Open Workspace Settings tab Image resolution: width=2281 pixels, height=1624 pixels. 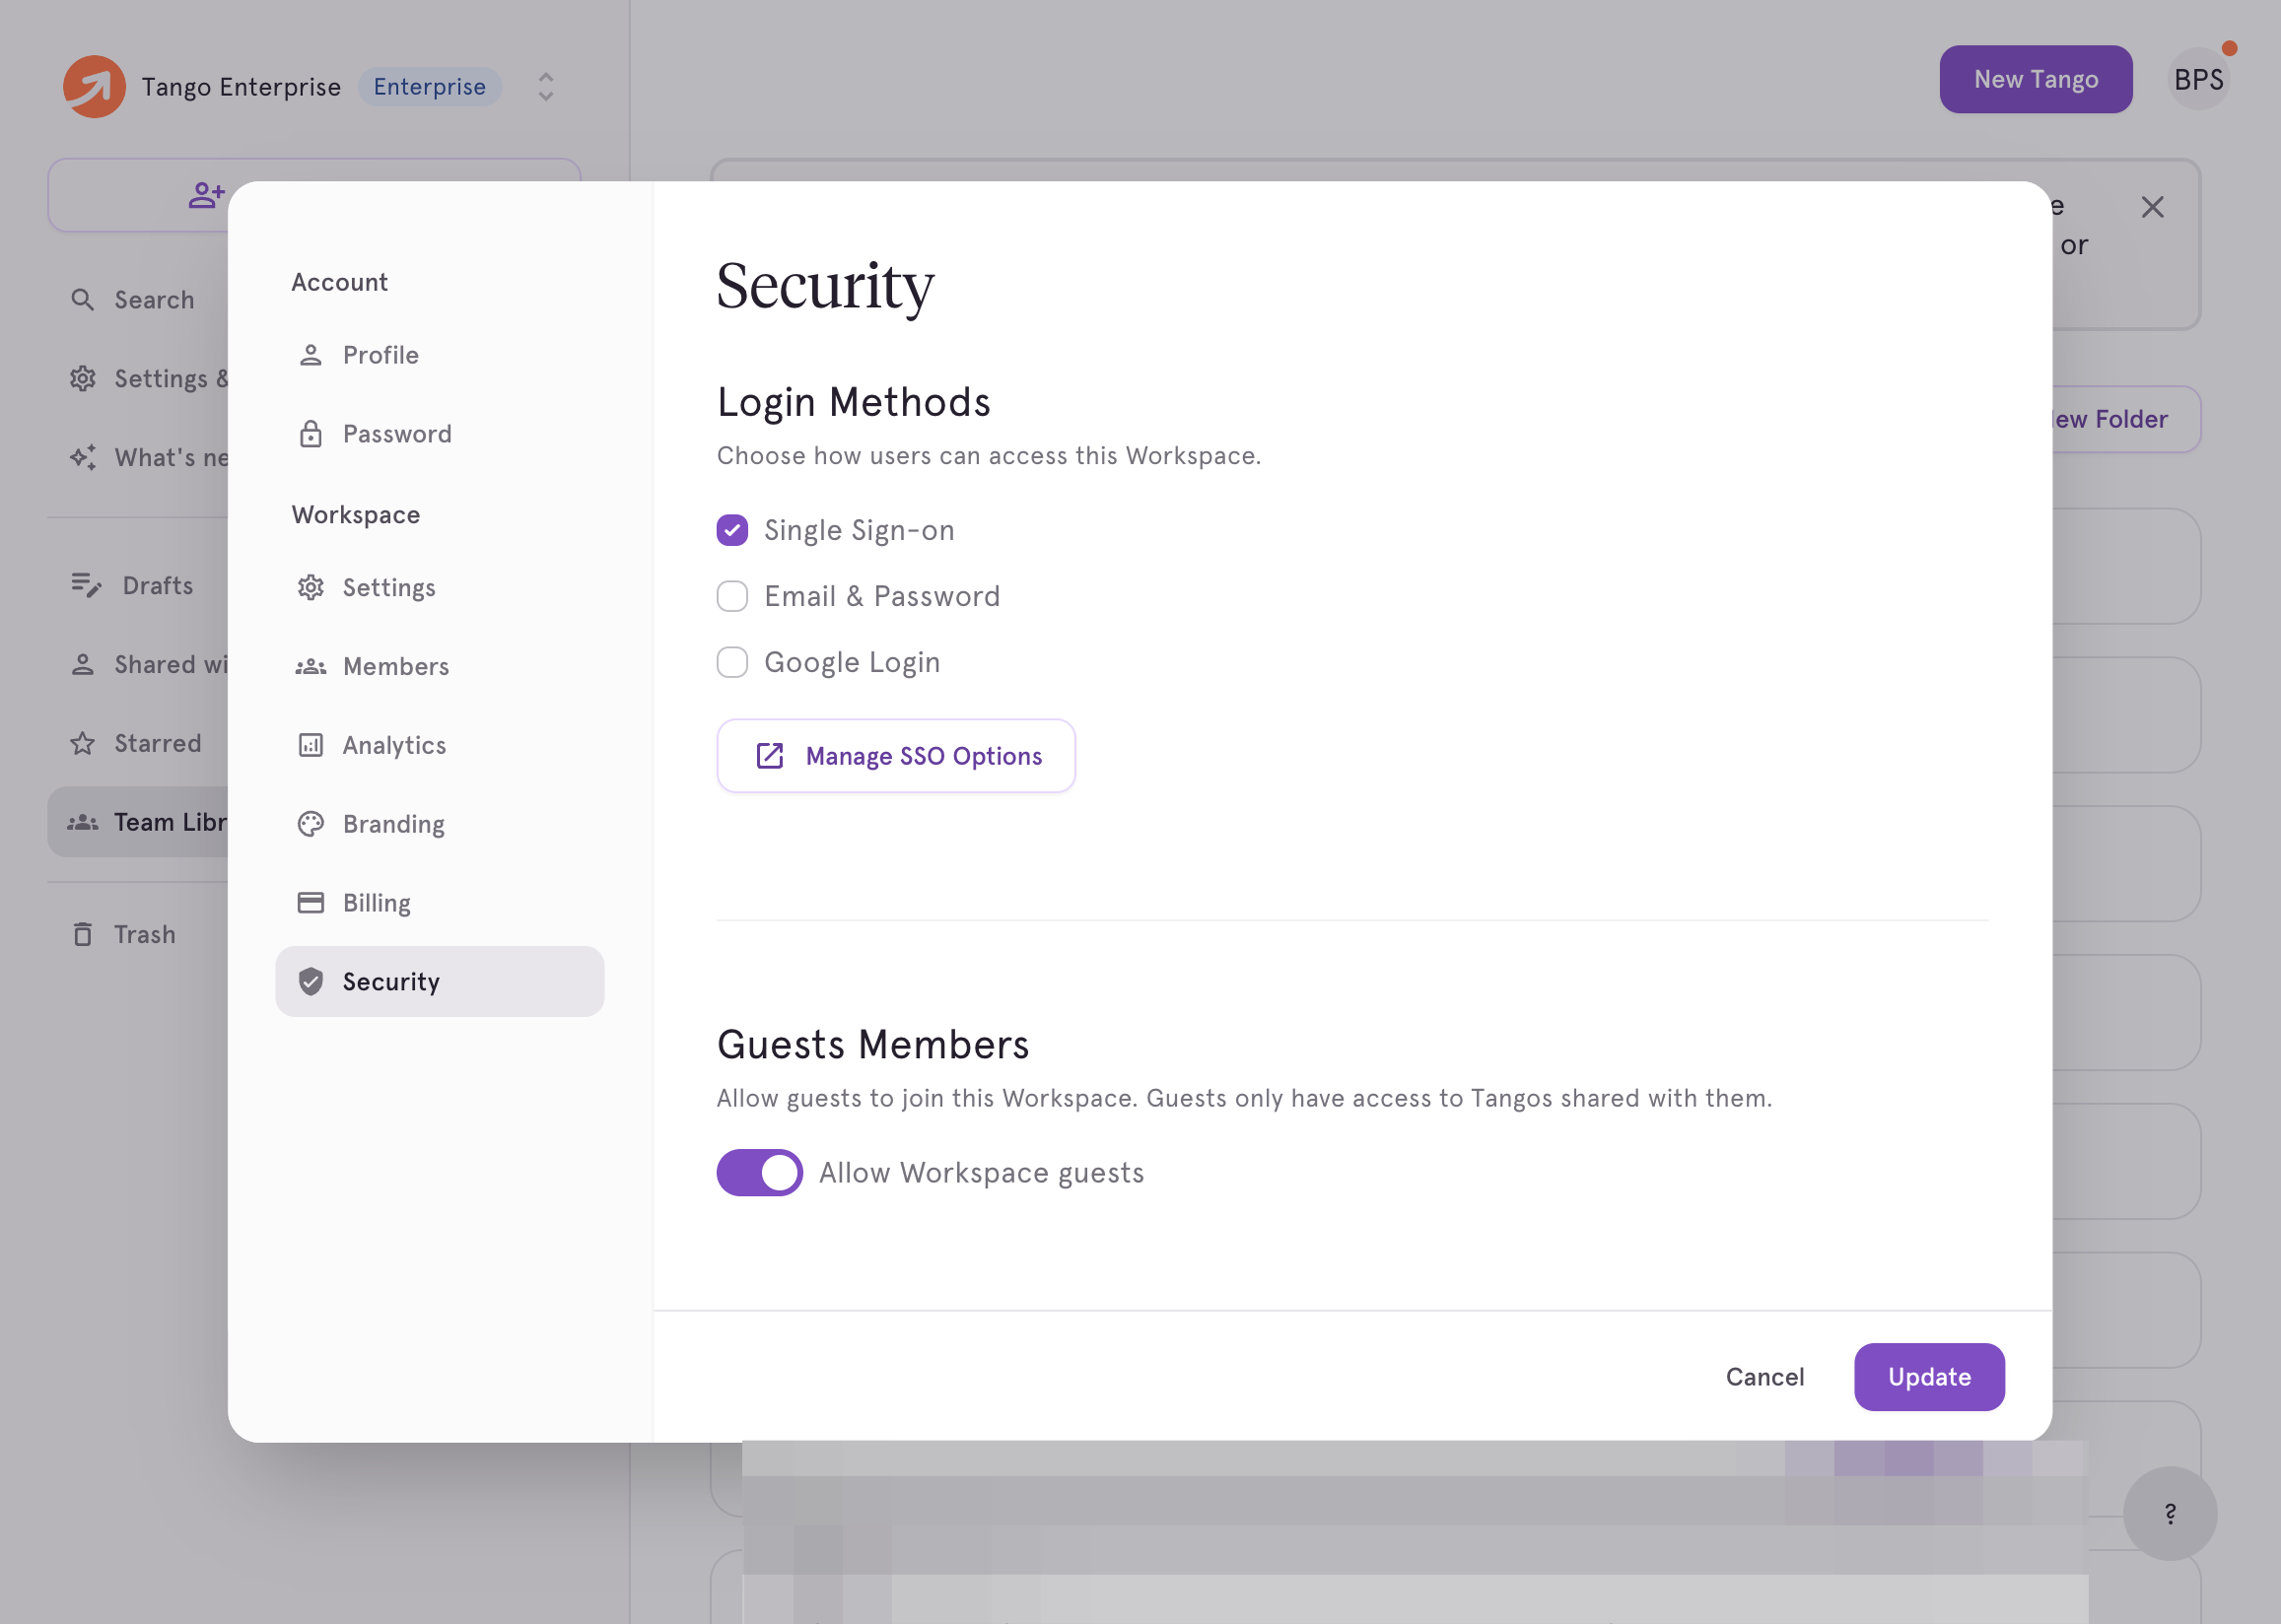tap(440, 587)
